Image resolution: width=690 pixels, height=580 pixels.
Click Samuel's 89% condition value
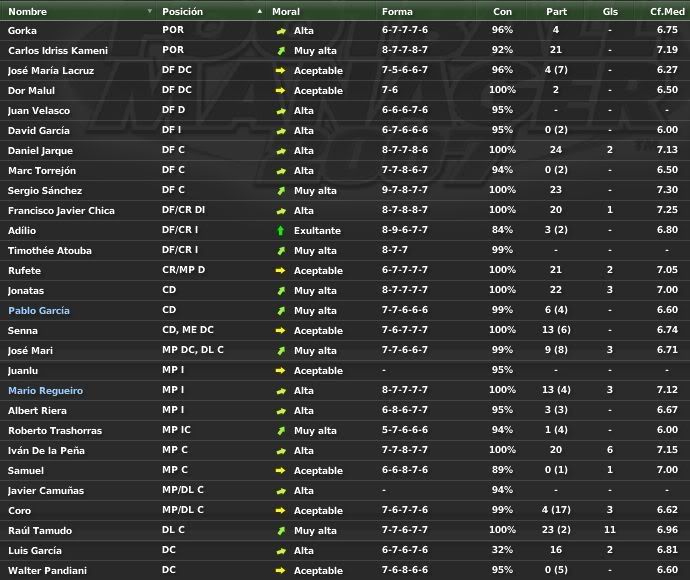[502, 470]
